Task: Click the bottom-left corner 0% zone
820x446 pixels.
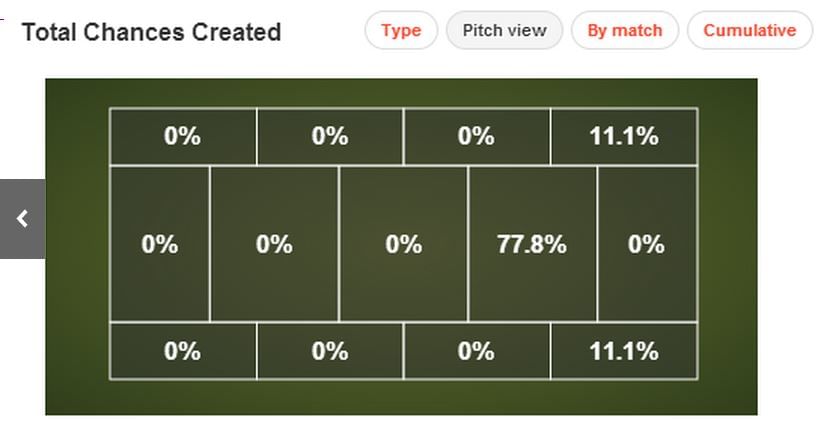Action: click(183, 351)
